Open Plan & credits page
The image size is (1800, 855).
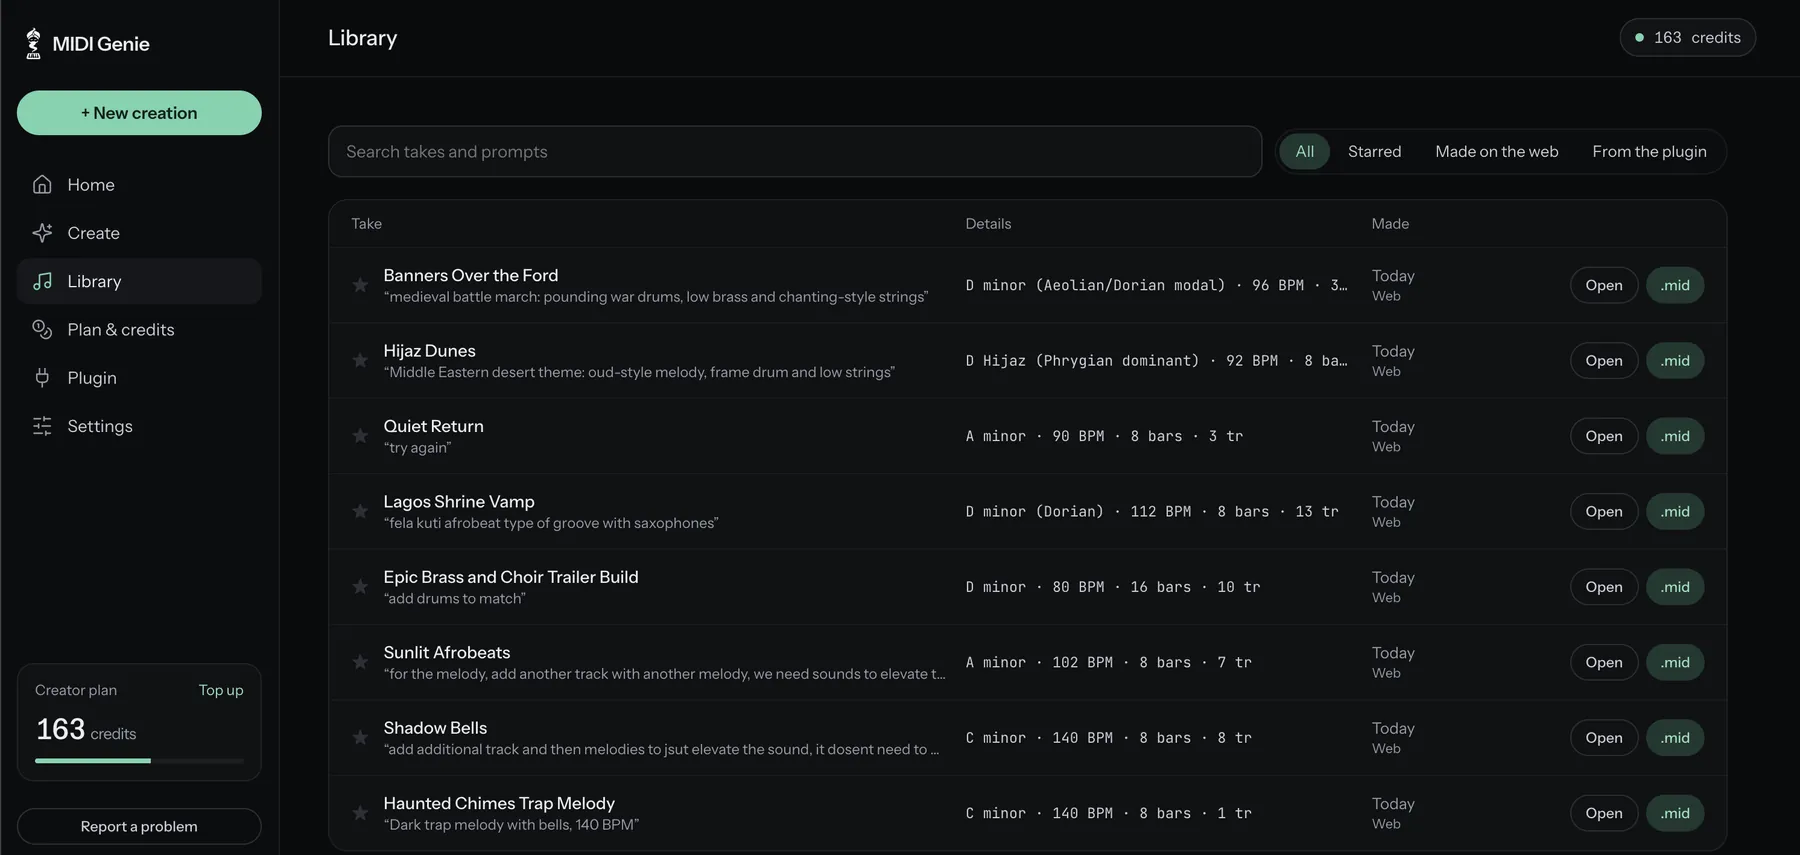click(x=139, y=330)
